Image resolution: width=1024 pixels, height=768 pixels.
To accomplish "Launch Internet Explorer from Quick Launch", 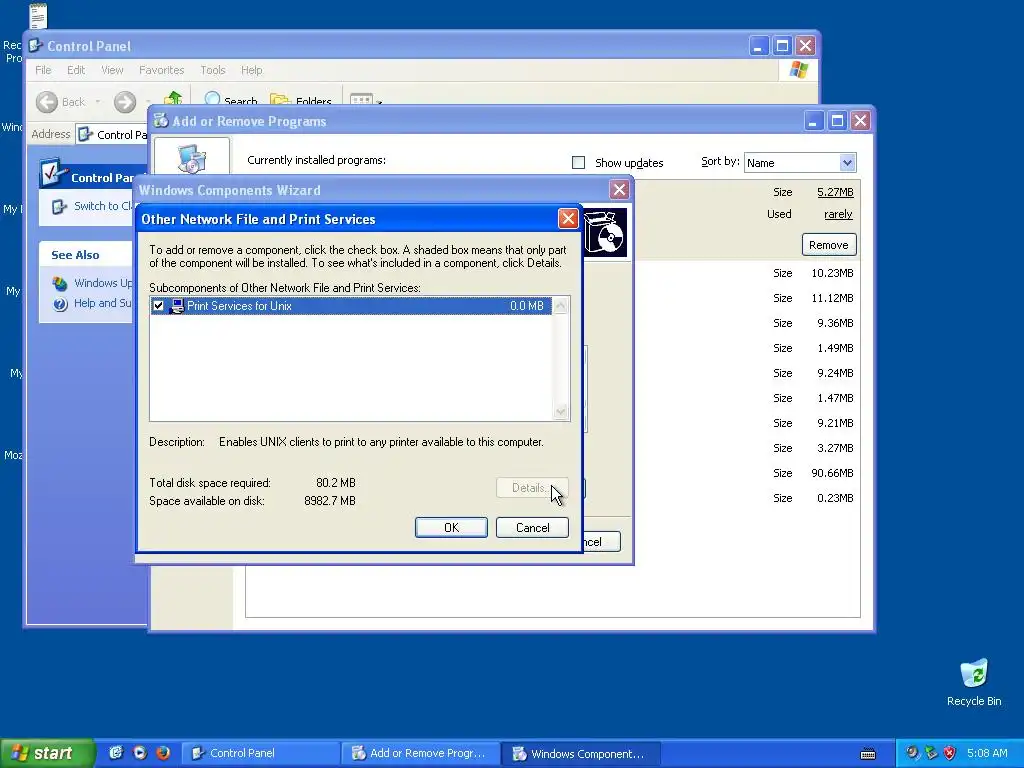I will click(116, 752).
